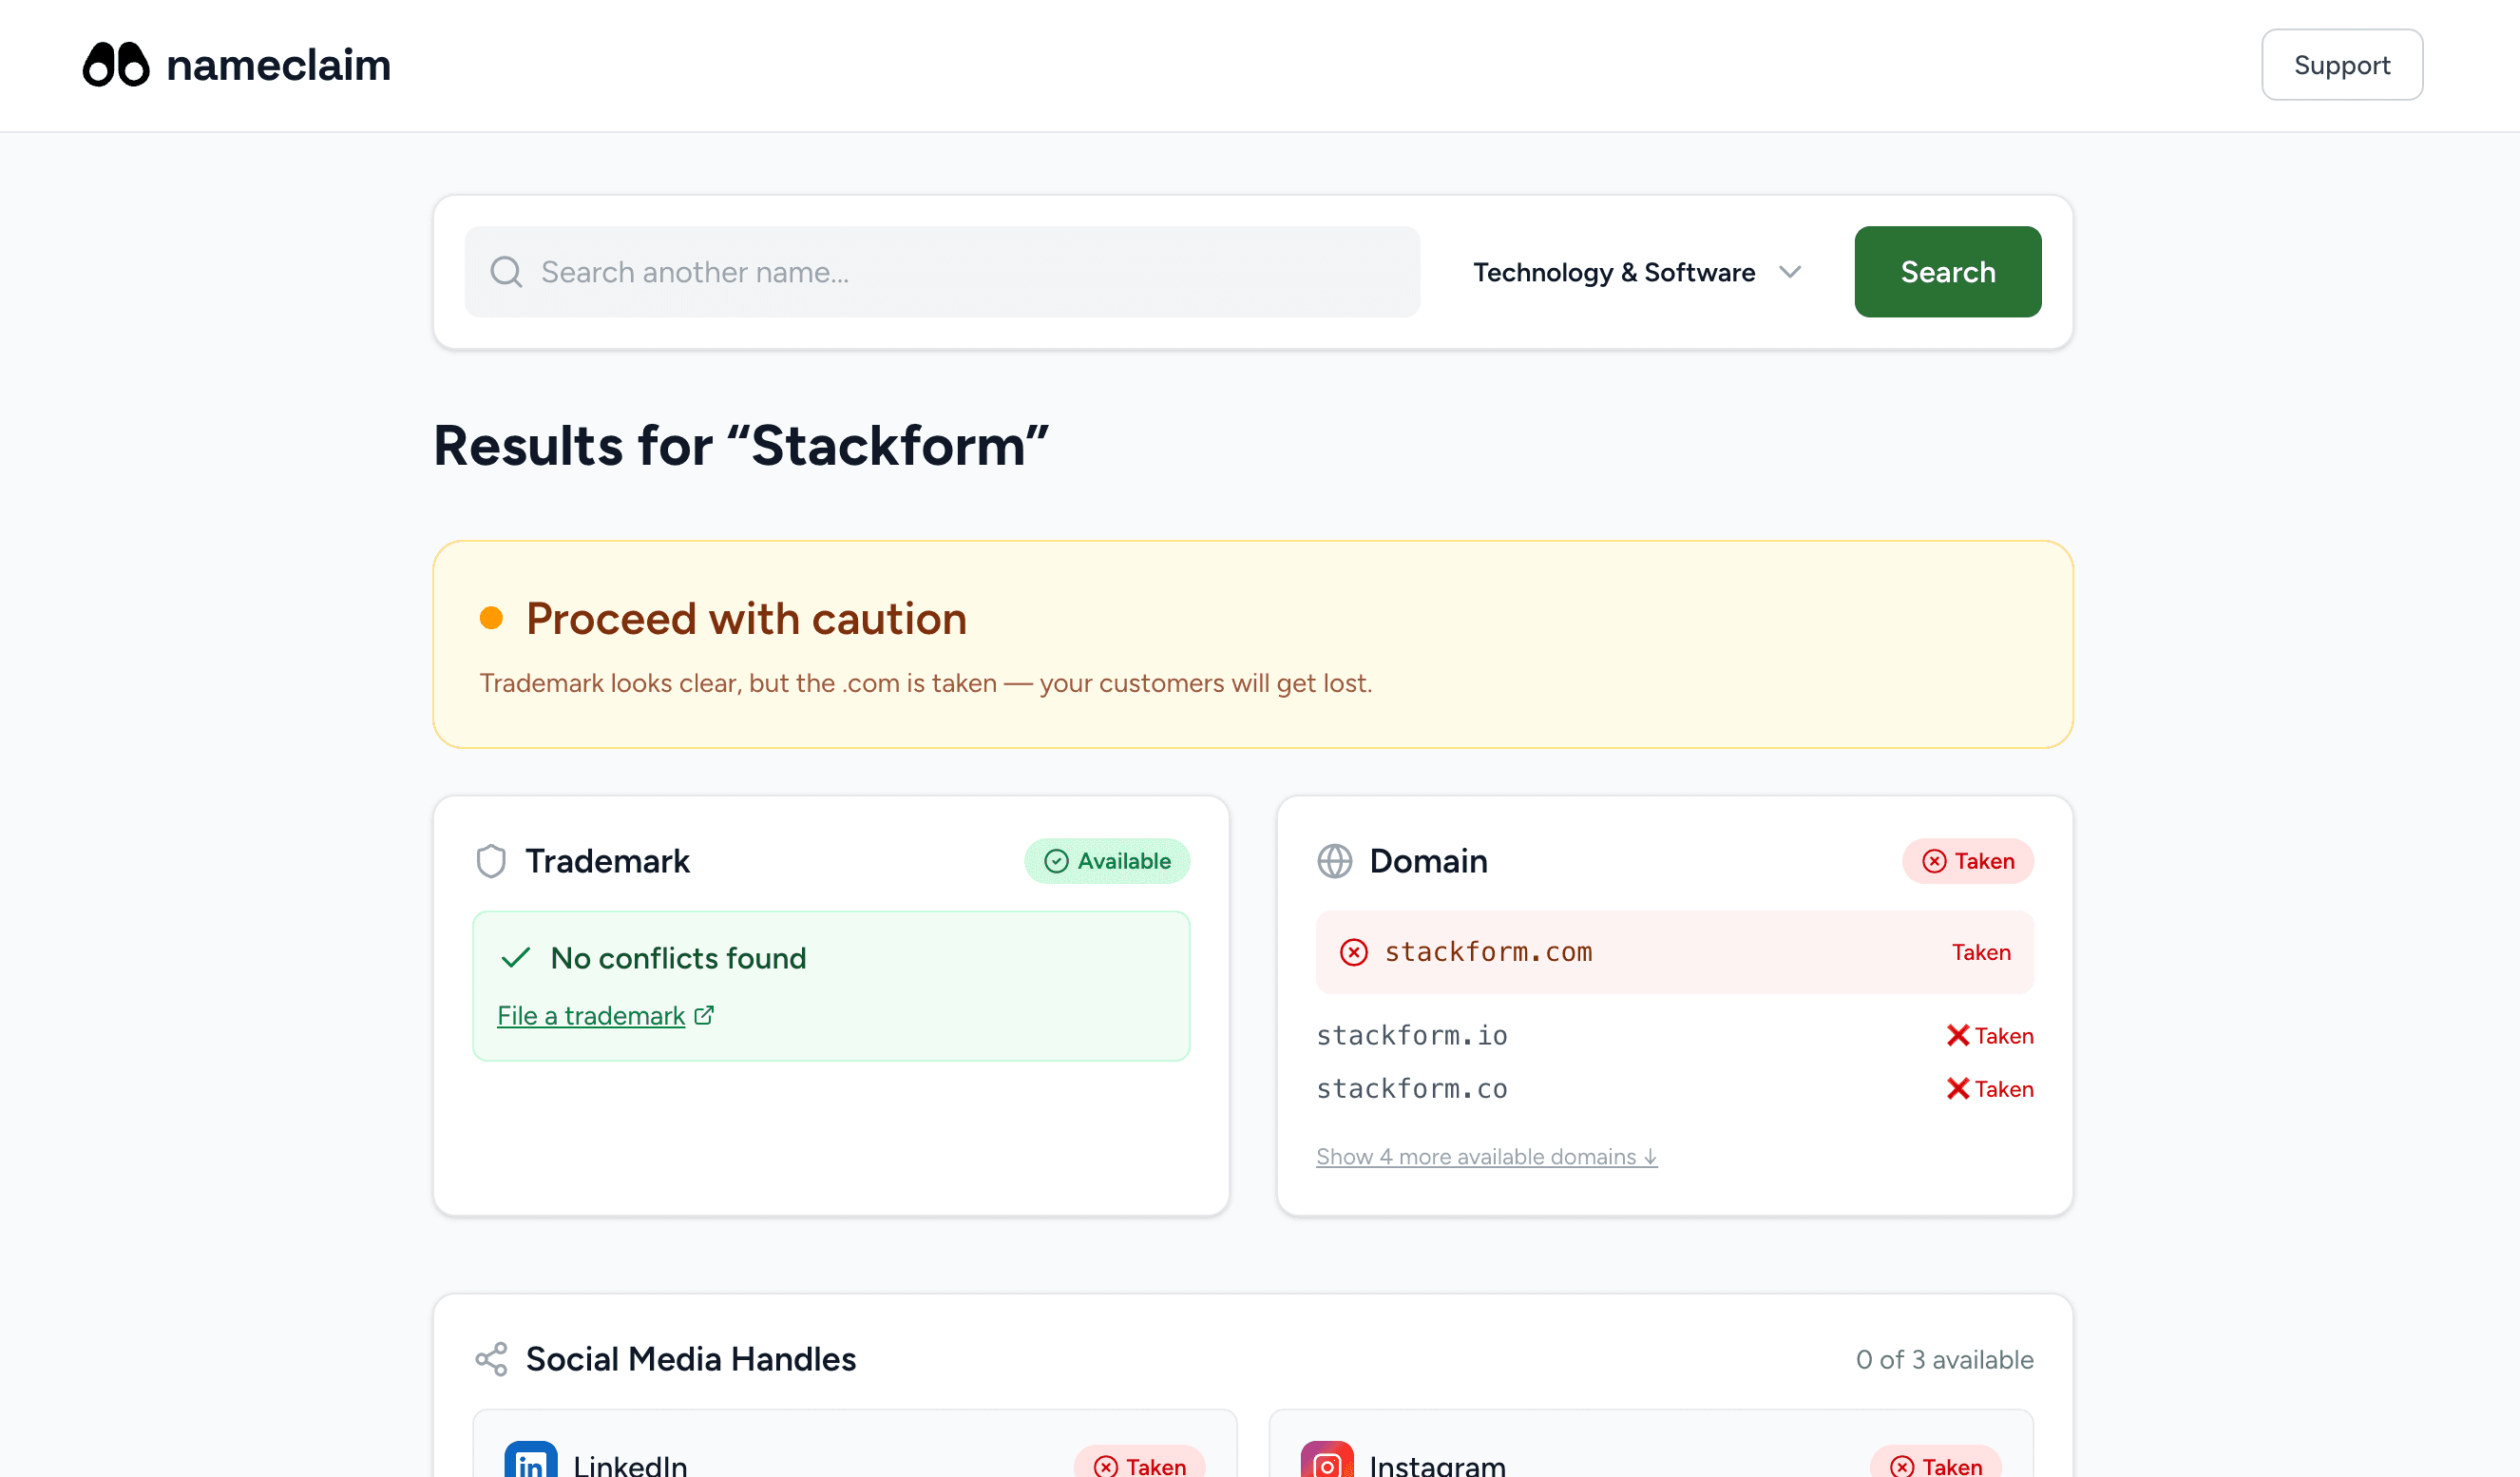Click the green Available badge on Trademark
2520x1477 pixels.
tap(1107, 861)
